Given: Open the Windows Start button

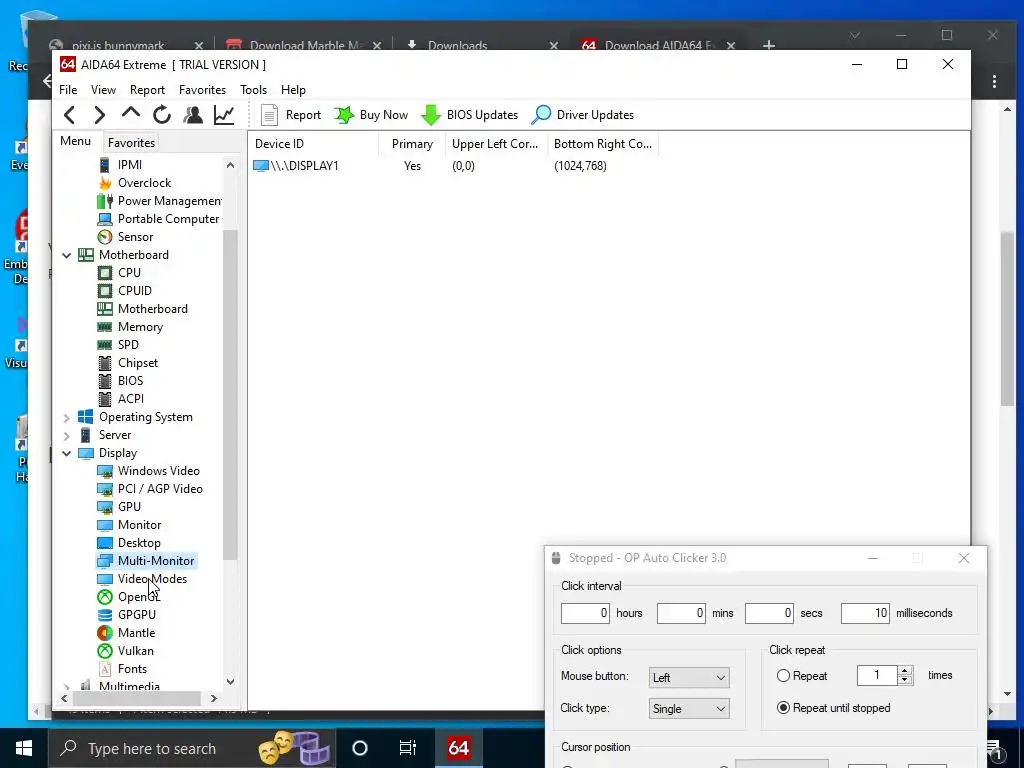Looking at the screenshot, I should [x=24, y=748].
